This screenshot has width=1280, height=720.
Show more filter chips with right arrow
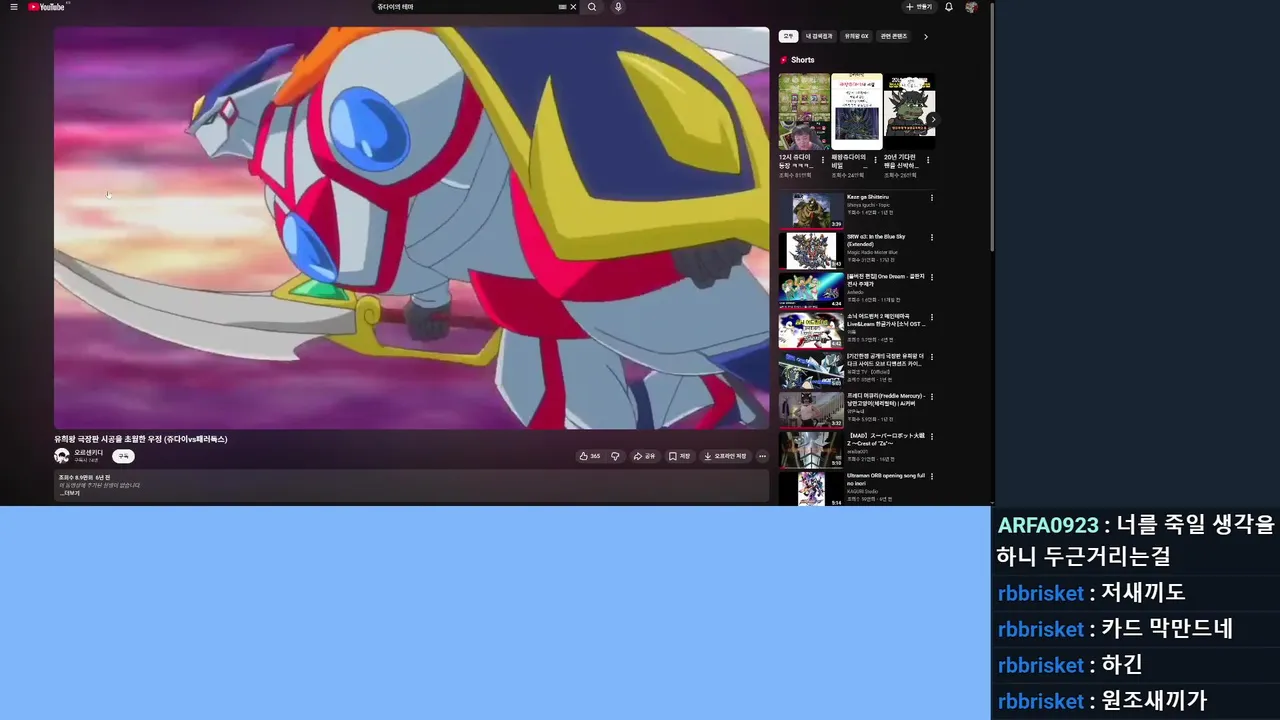[926, 36]
